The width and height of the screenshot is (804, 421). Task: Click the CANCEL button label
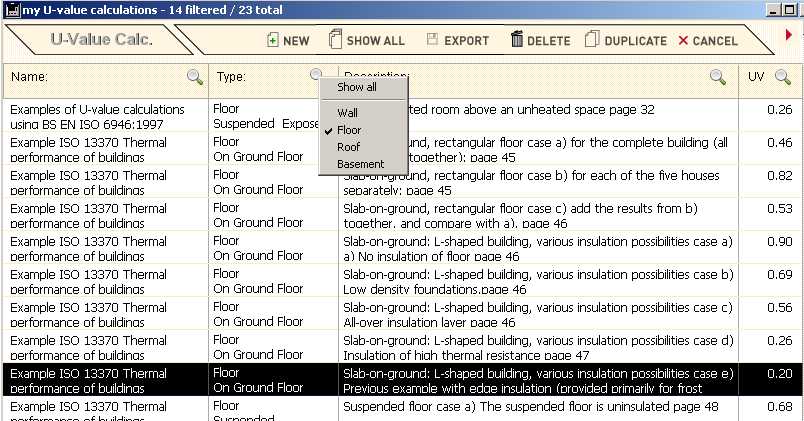coord(715,41)
